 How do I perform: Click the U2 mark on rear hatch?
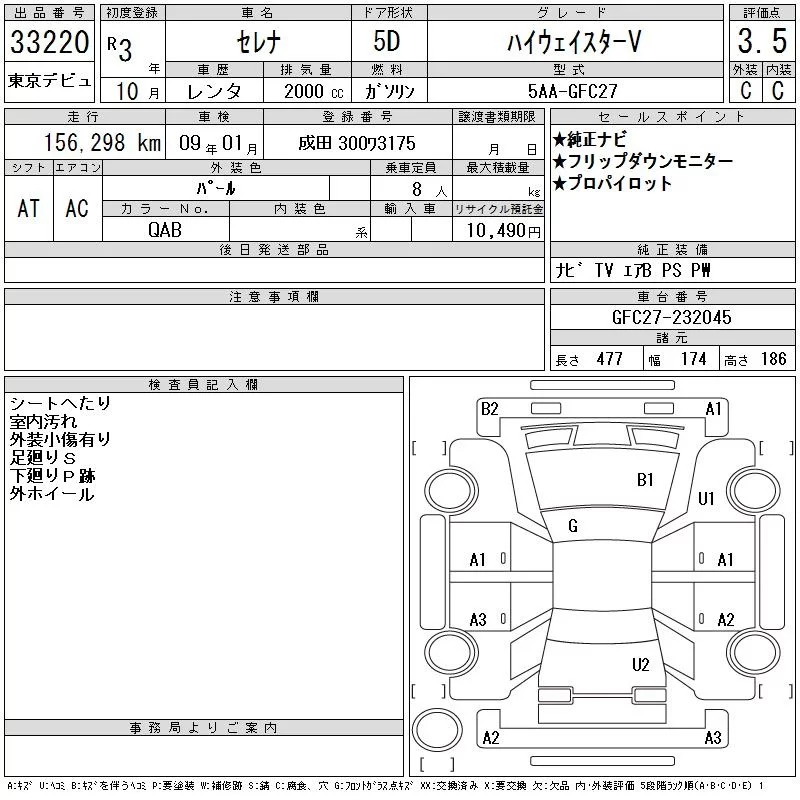pos(640,665)
